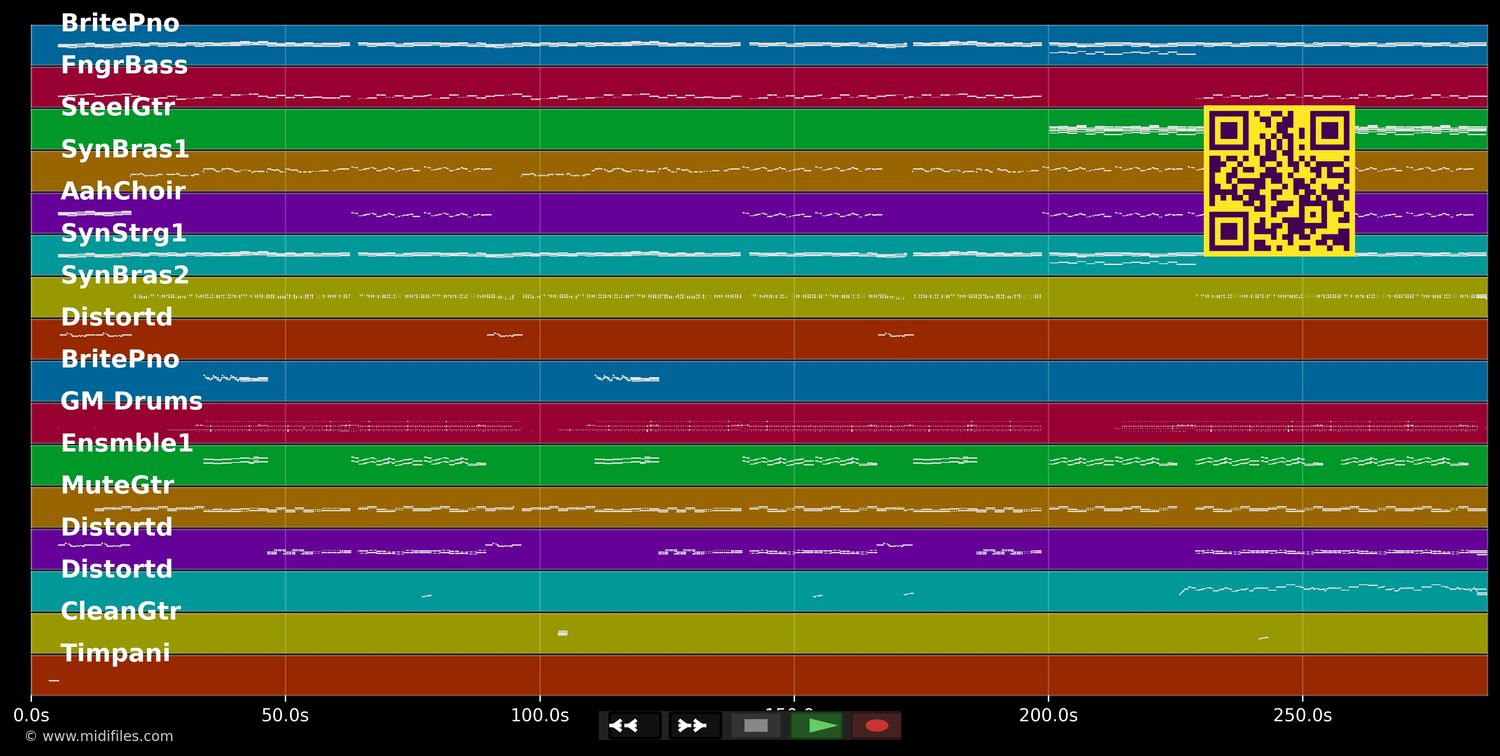Stop playback with the gray square button
The height and width of the screenshot is (756, 1500).
[x=756, y=725]
